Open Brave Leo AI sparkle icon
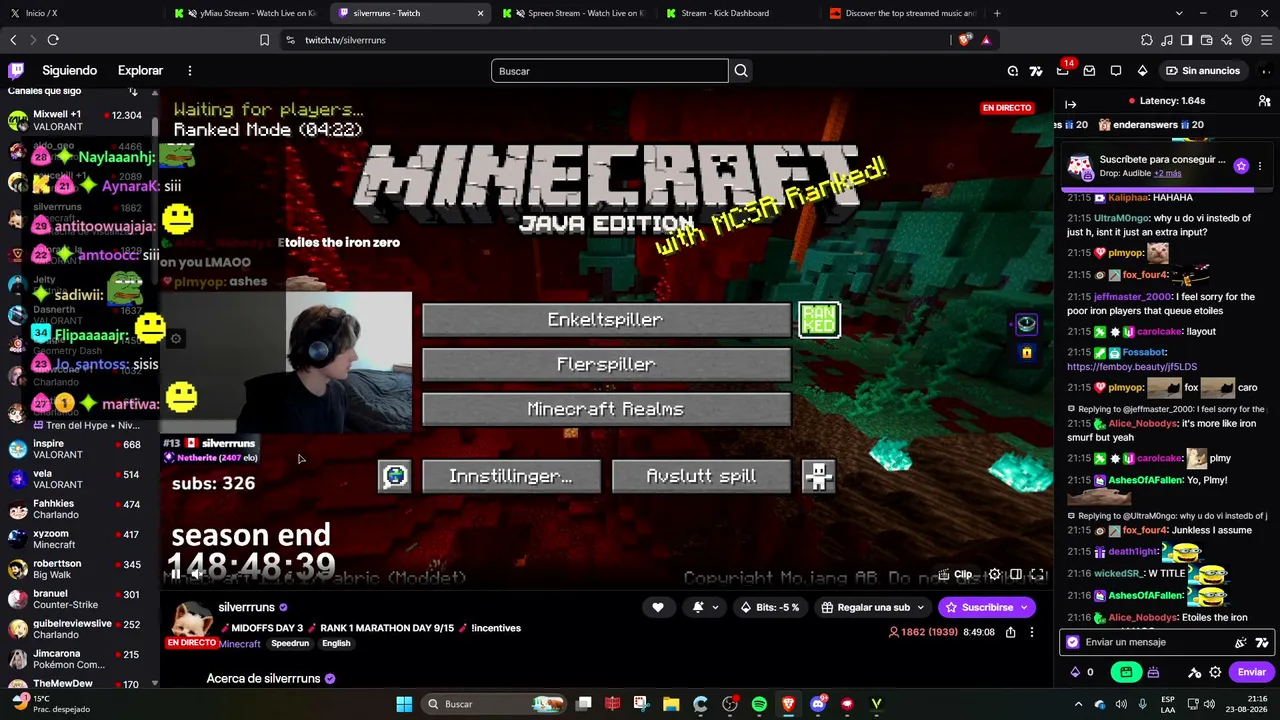The image size is (1280, 720). pyautogui.click(x=1226, y=40)
